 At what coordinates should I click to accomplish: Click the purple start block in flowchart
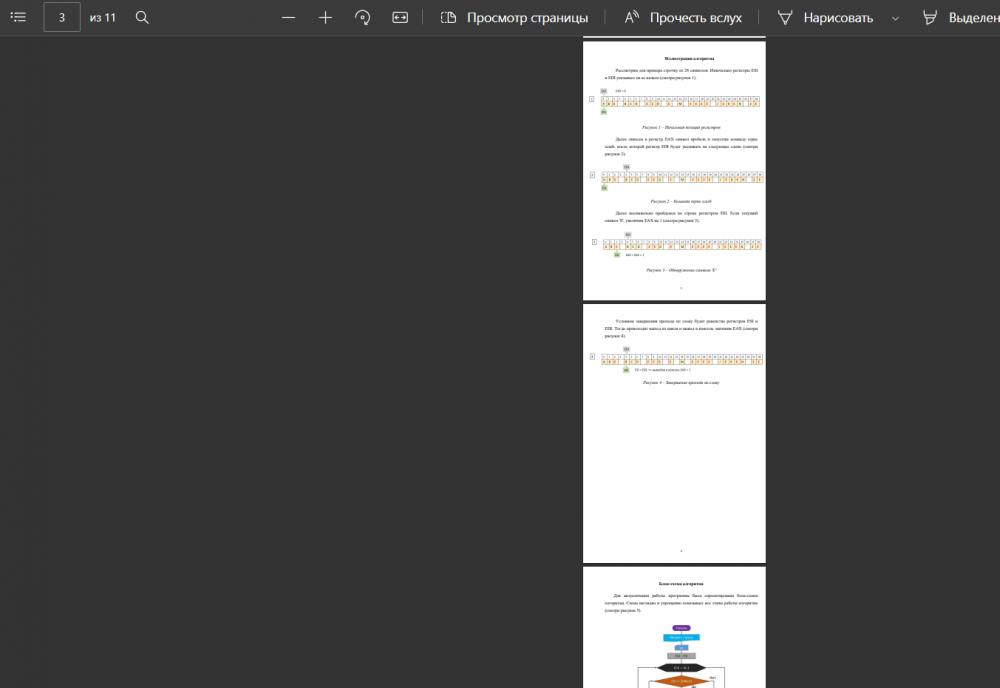[x=681, y=628]
